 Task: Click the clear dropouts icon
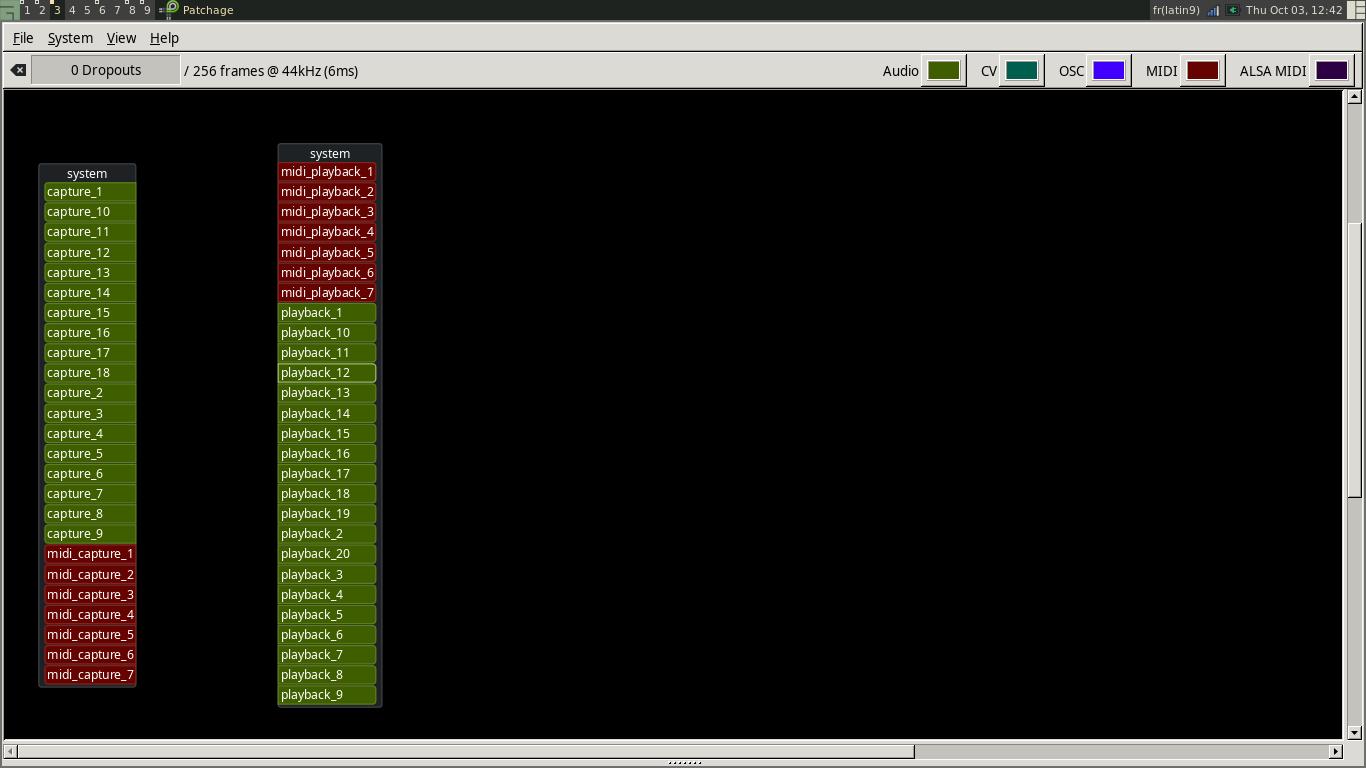pos(18,70)
